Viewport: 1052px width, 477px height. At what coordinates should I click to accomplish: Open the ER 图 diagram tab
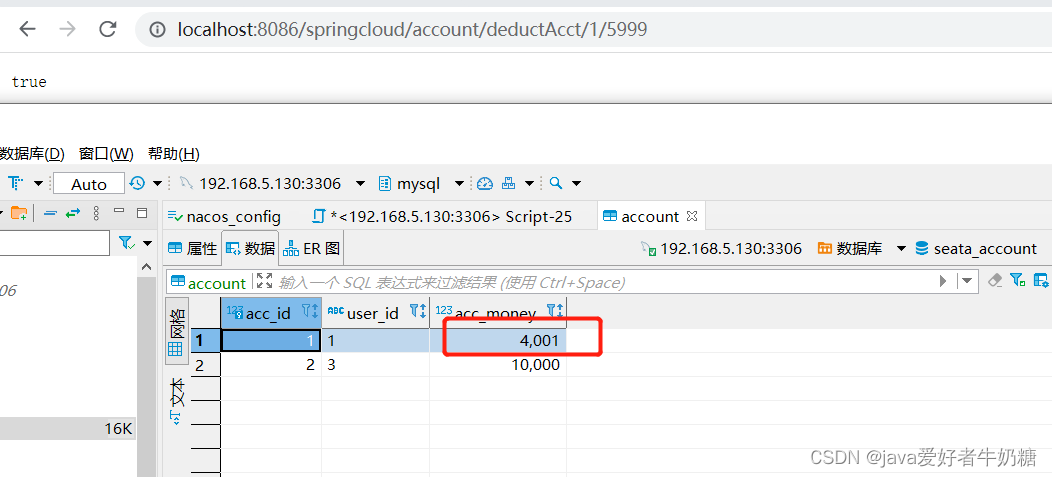(312, 249)
